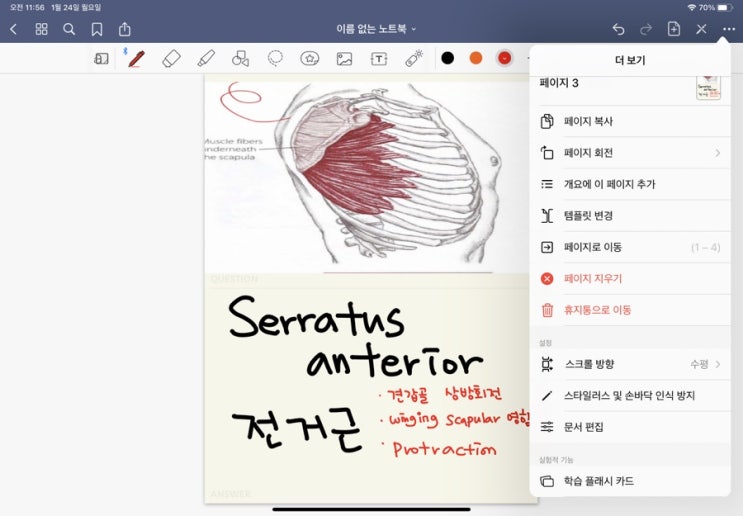
Task: Add a new page
Action: [673, 29]
